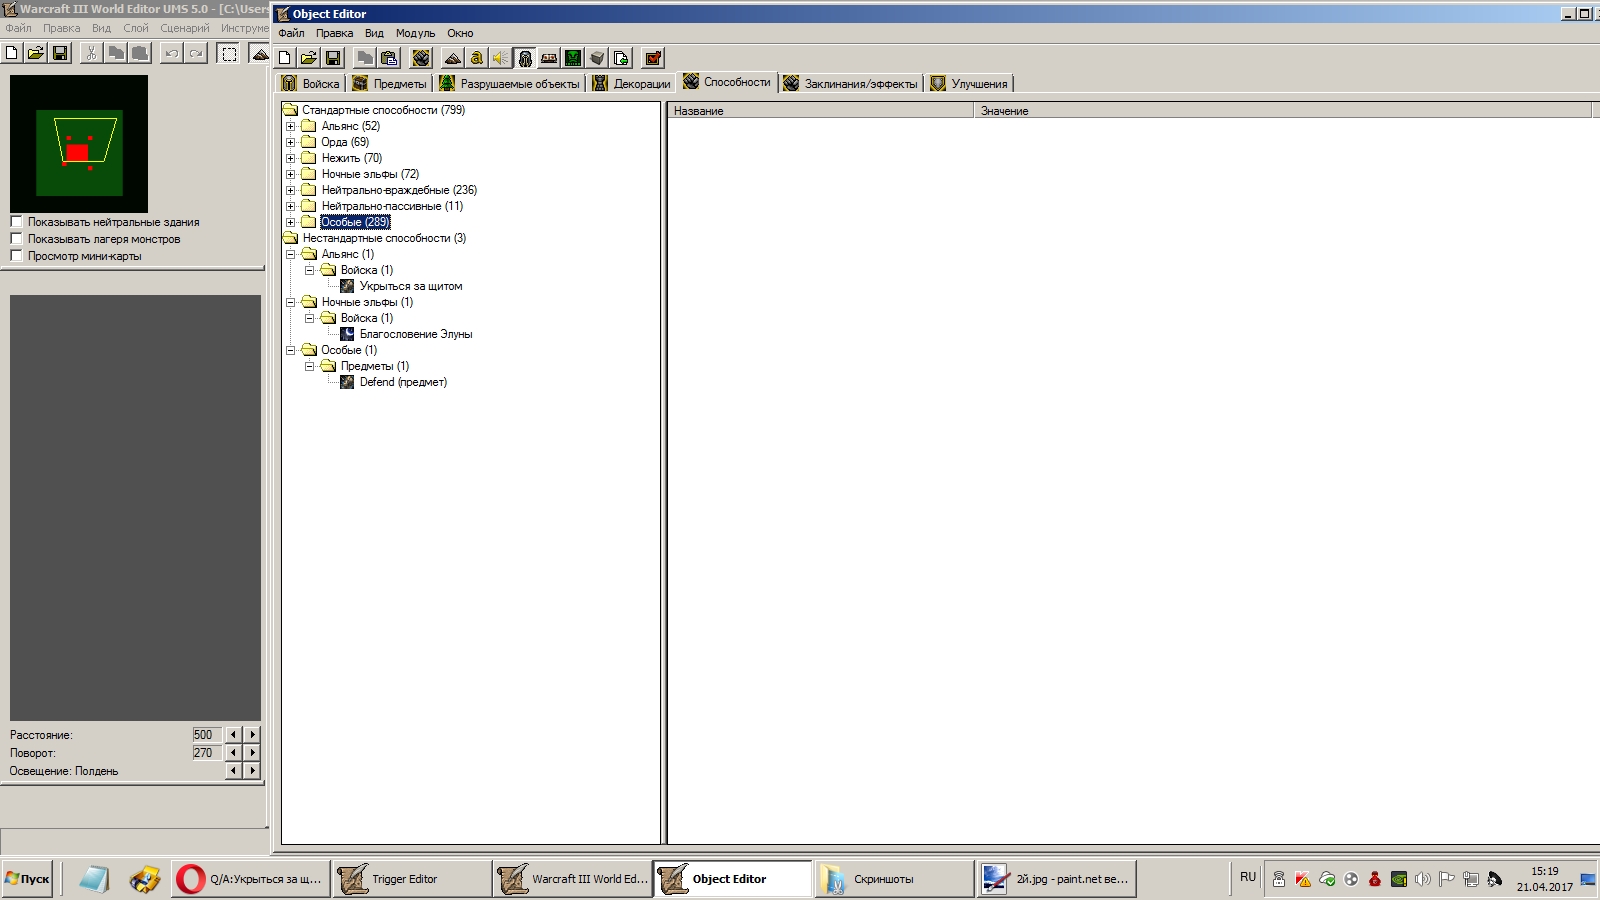Click Cut scissors icon in World Editor toolbar
Image resolution: width=1600 pixels, height=900 pixels.
[x=92, y=53]
